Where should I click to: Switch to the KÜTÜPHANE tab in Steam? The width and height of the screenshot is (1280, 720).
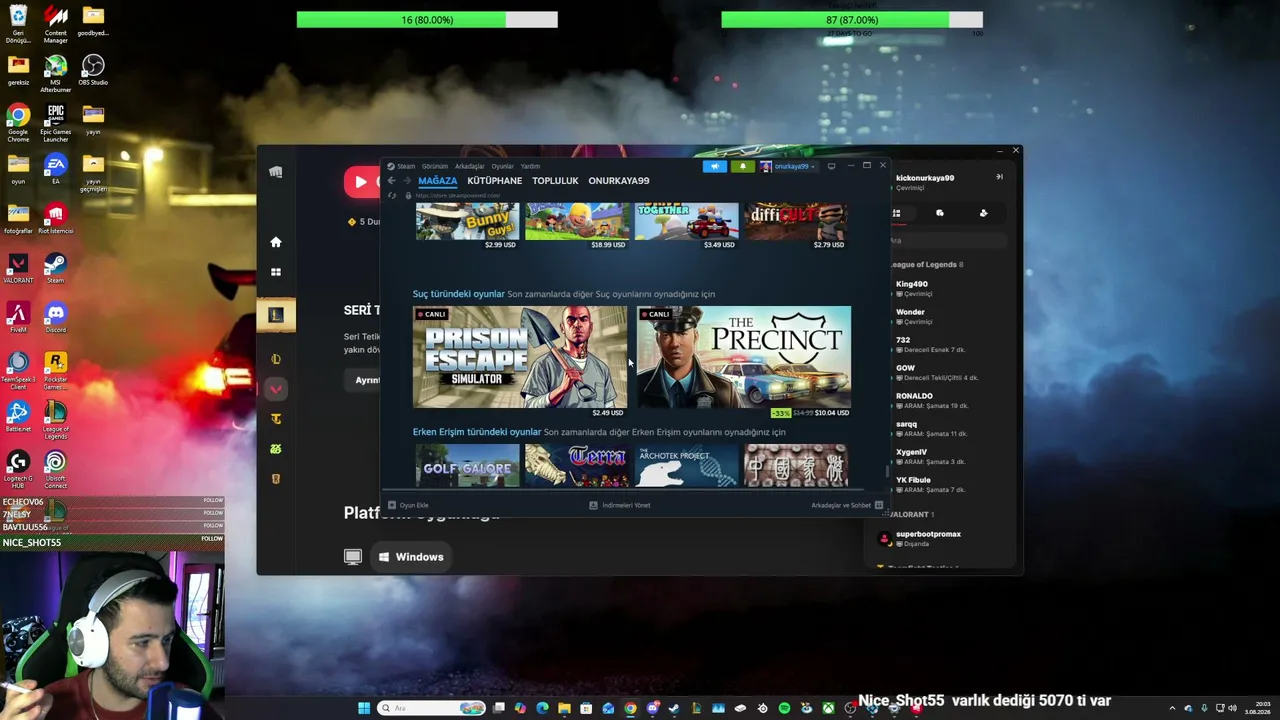(x=495, y=181)
